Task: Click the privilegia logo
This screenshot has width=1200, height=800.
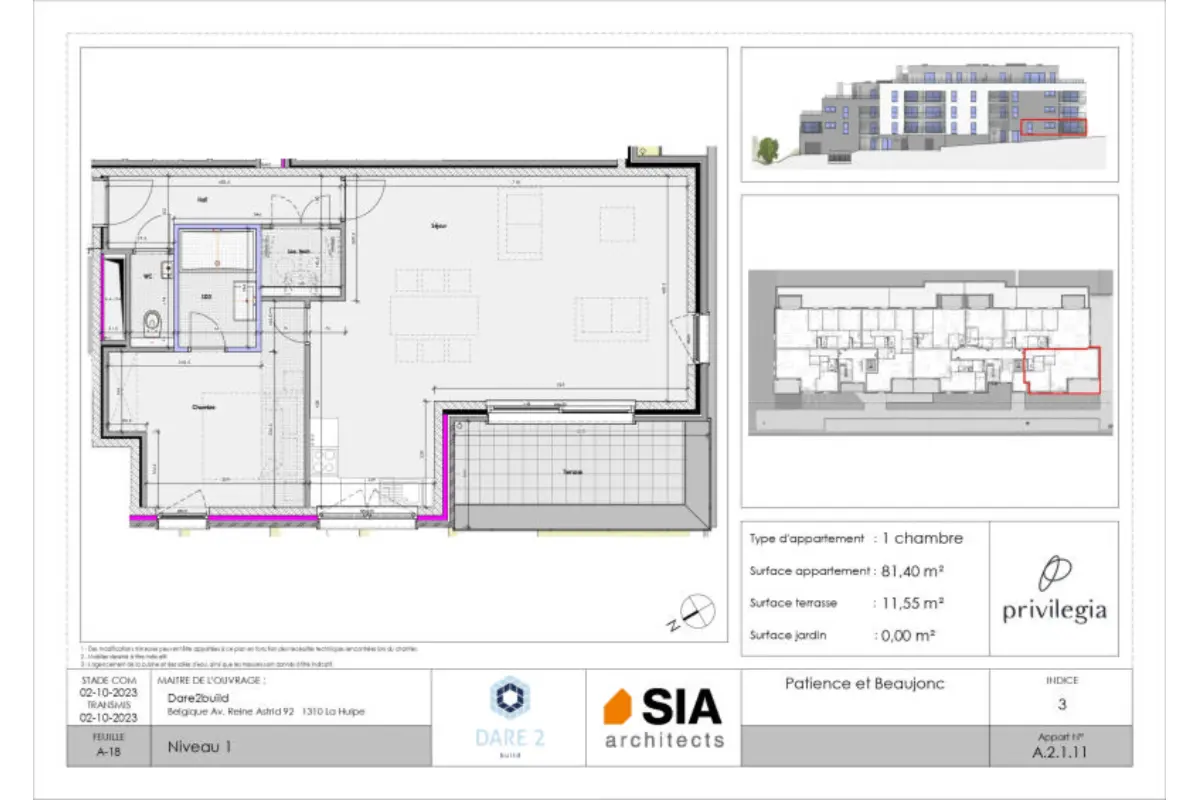Action: [x=1055, y=591]
